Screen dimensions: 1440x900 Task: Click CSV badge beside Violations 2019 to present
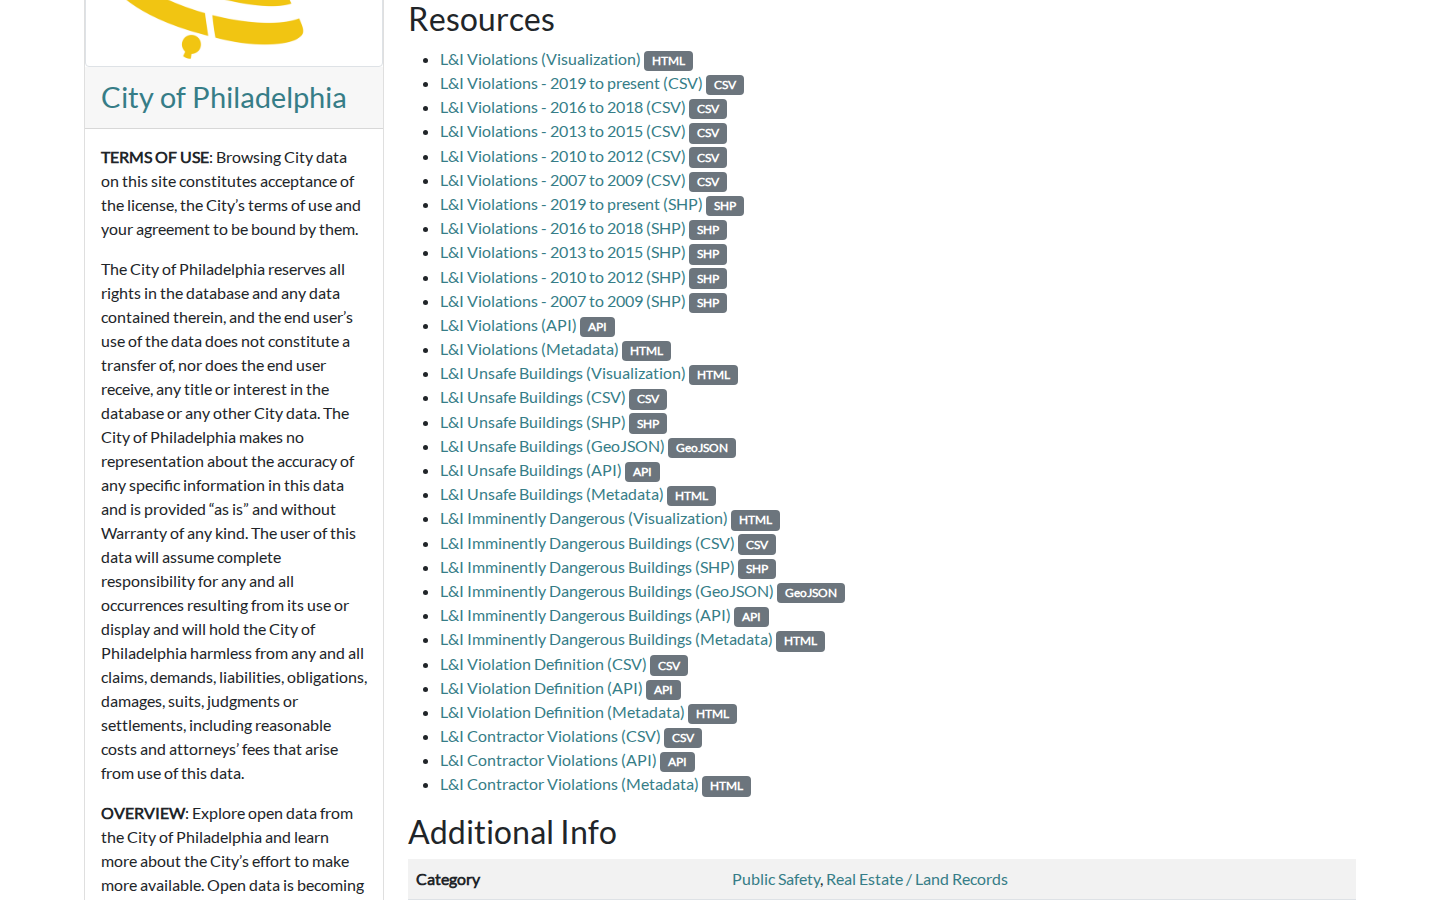click(x=725, y=85)
